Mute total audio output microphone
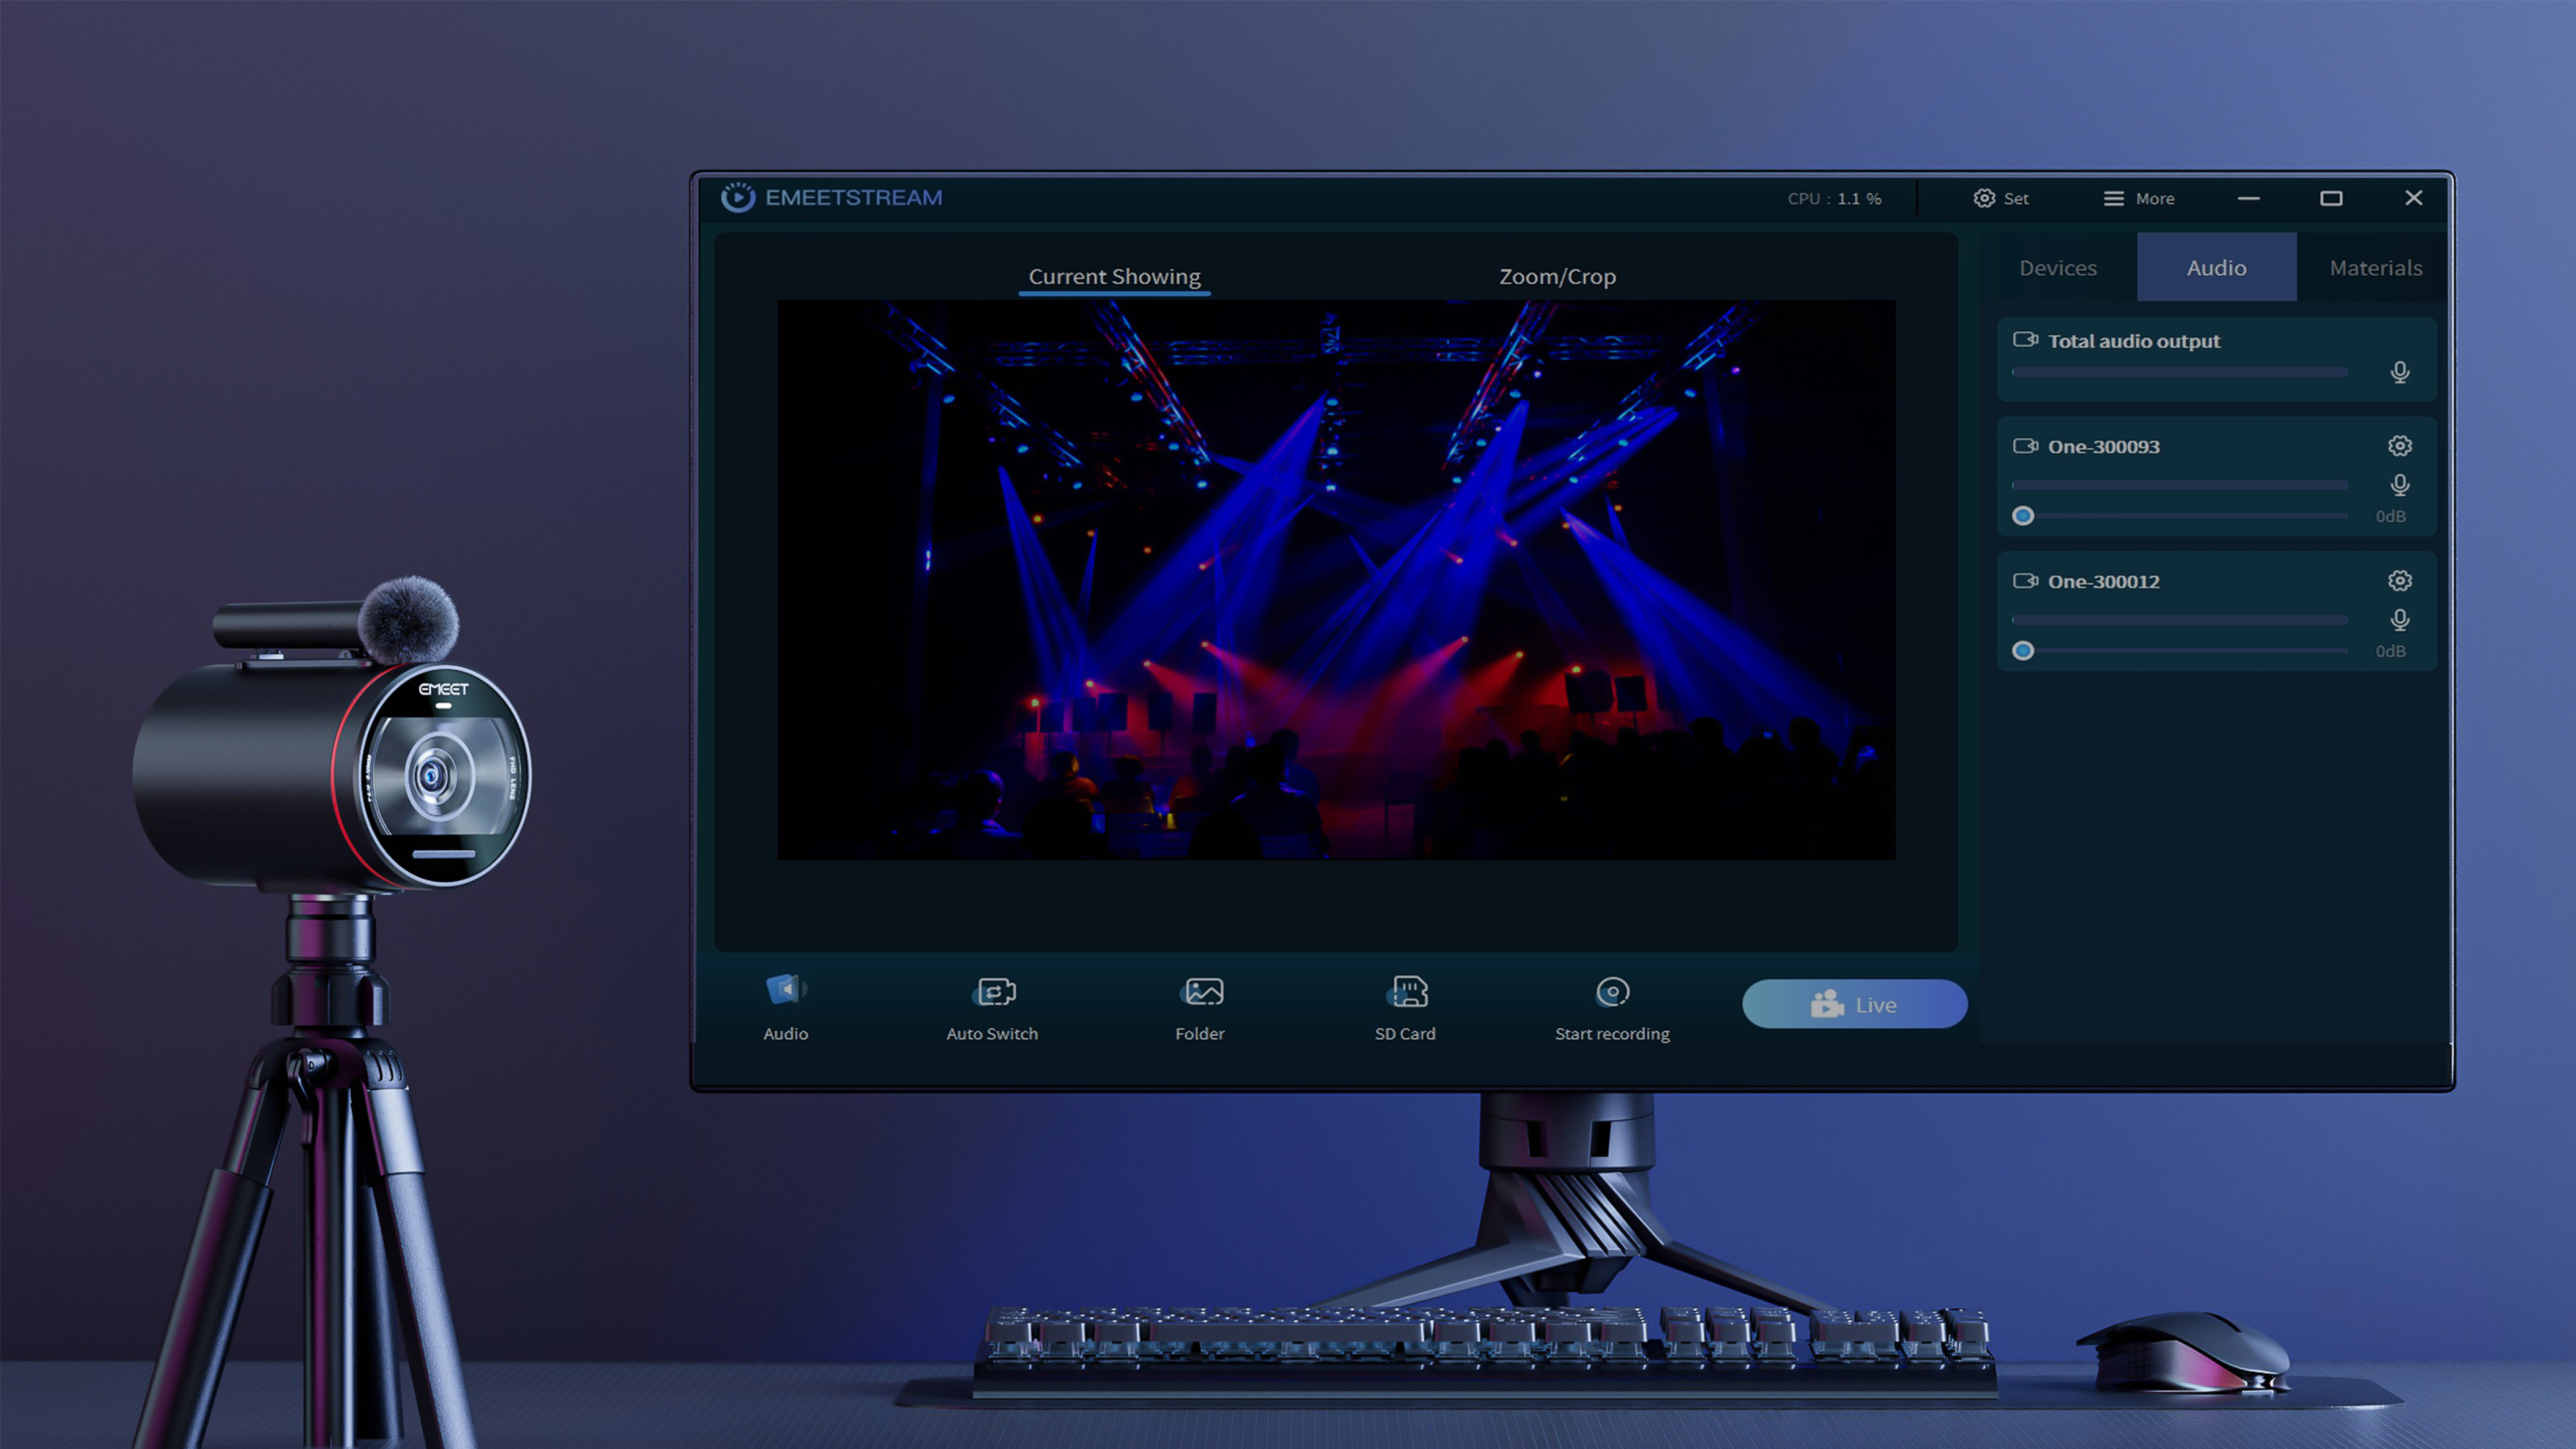Viewport: 2576px width, 1449px height. [x=2399, y=372]
